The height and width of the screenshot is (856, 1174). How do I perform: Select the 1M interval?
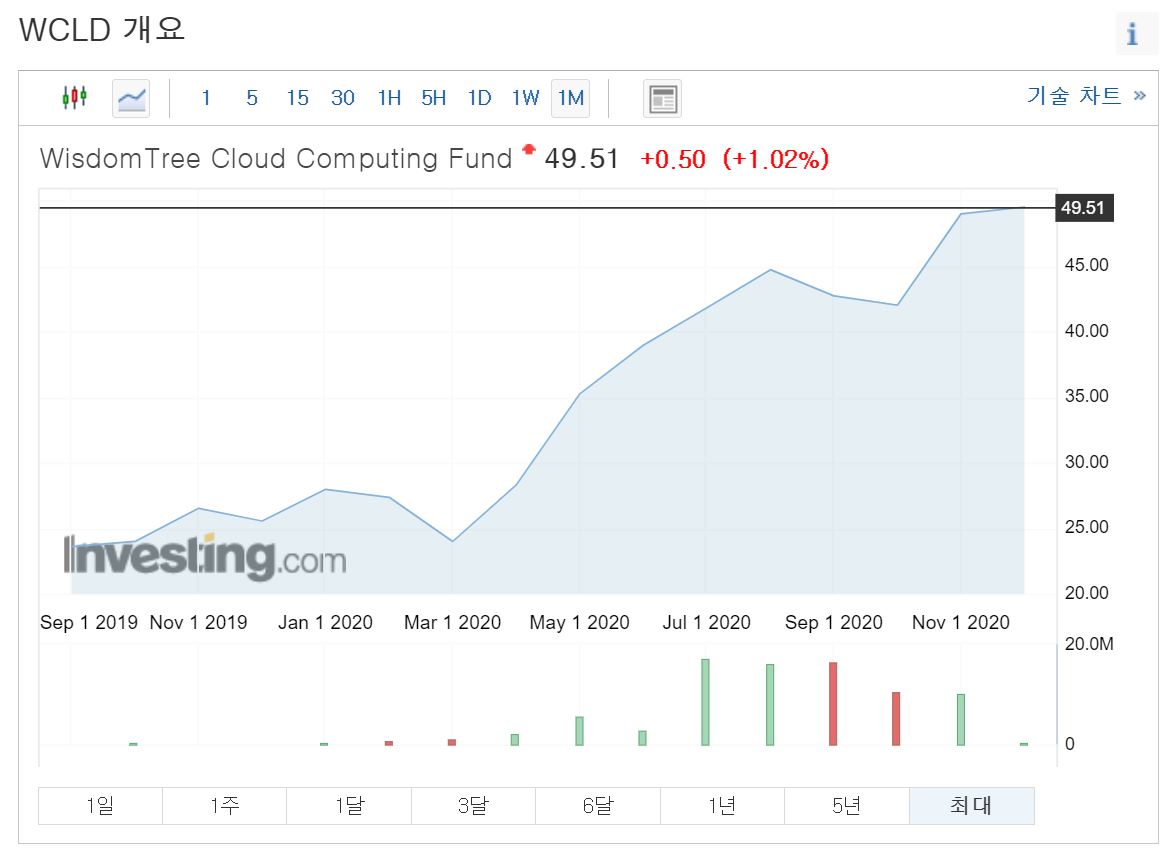pos(571,98)
